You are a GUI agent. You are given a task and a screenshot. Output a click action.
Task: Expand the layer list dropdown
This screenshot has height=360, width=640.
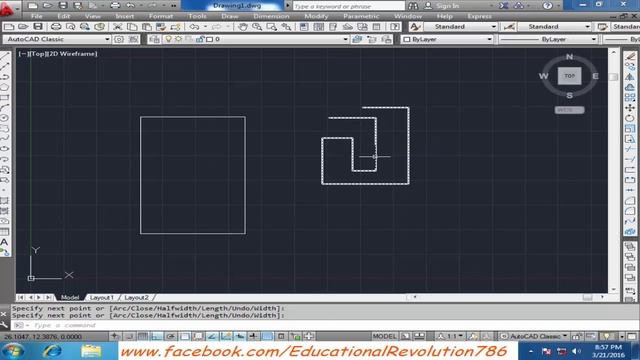(x=345, y=39)
